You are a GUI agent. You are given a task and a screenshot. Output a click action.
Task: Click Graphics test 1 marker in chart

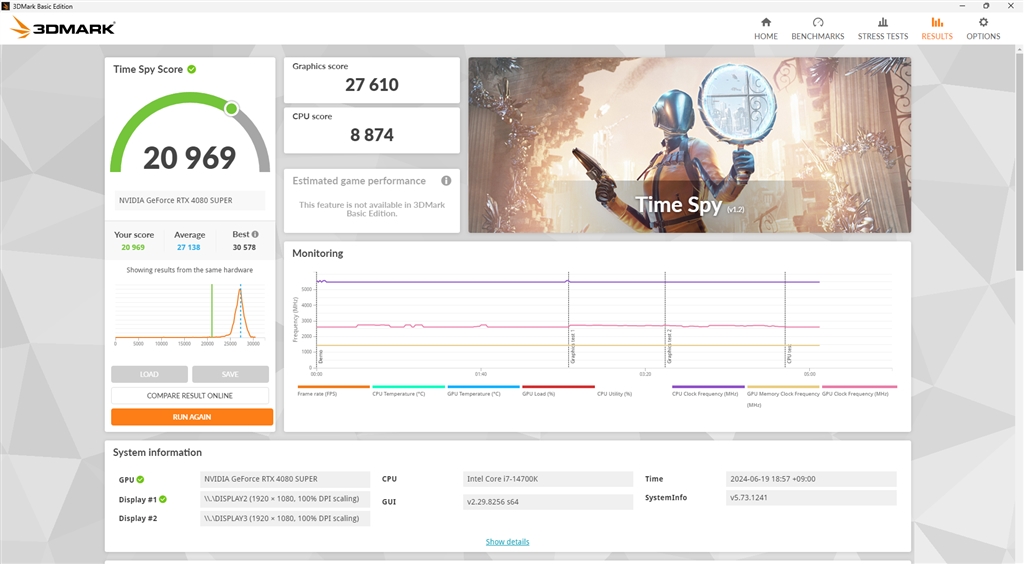(x=569, y=320)
